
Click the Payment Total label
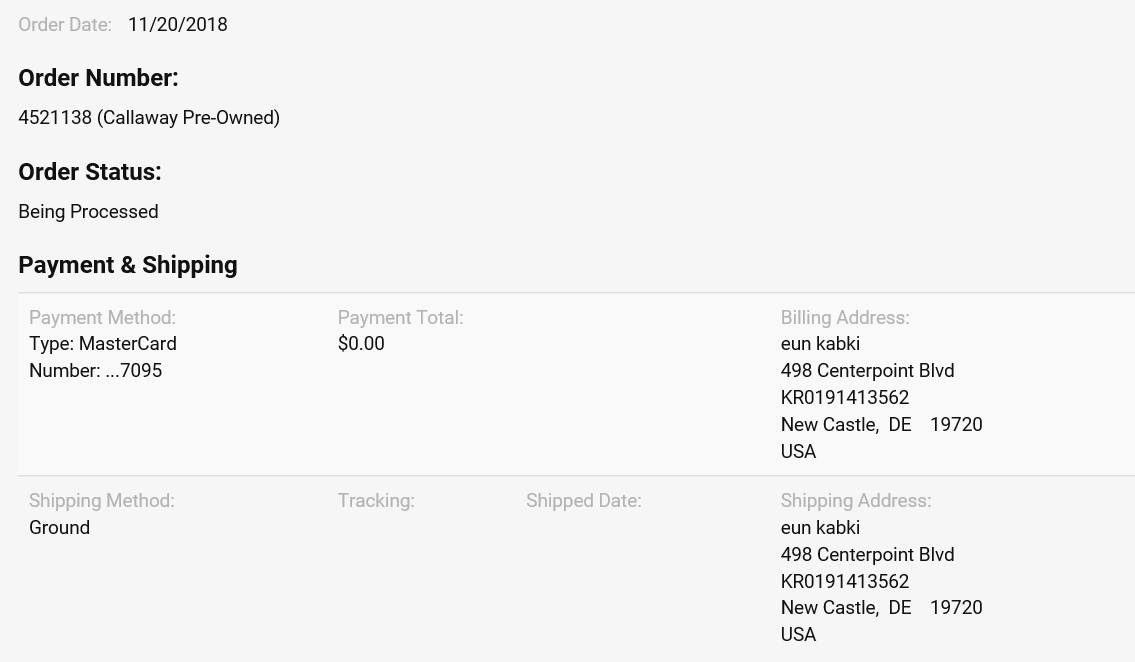[400, 318]
